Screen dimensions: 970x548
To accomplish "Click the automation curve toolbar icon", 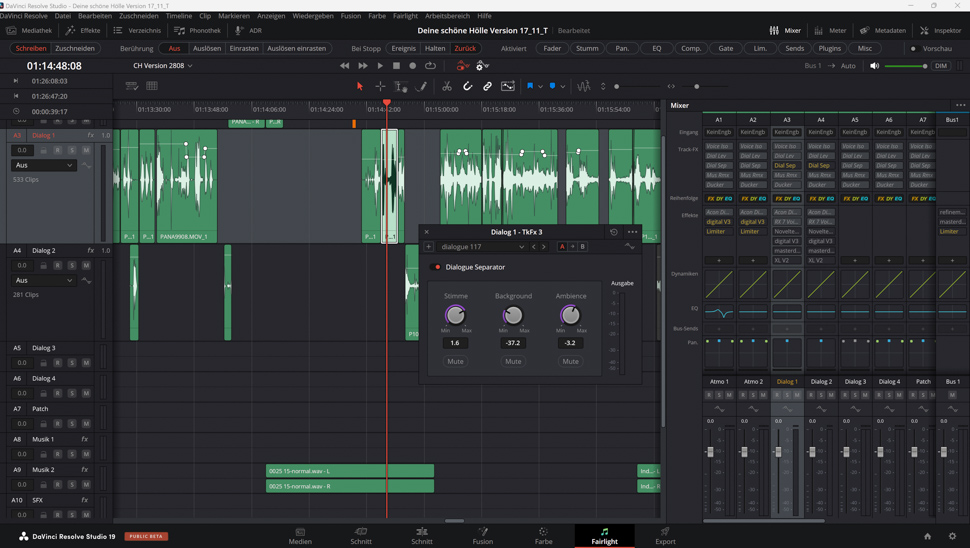I will click(x=508, y=87).
